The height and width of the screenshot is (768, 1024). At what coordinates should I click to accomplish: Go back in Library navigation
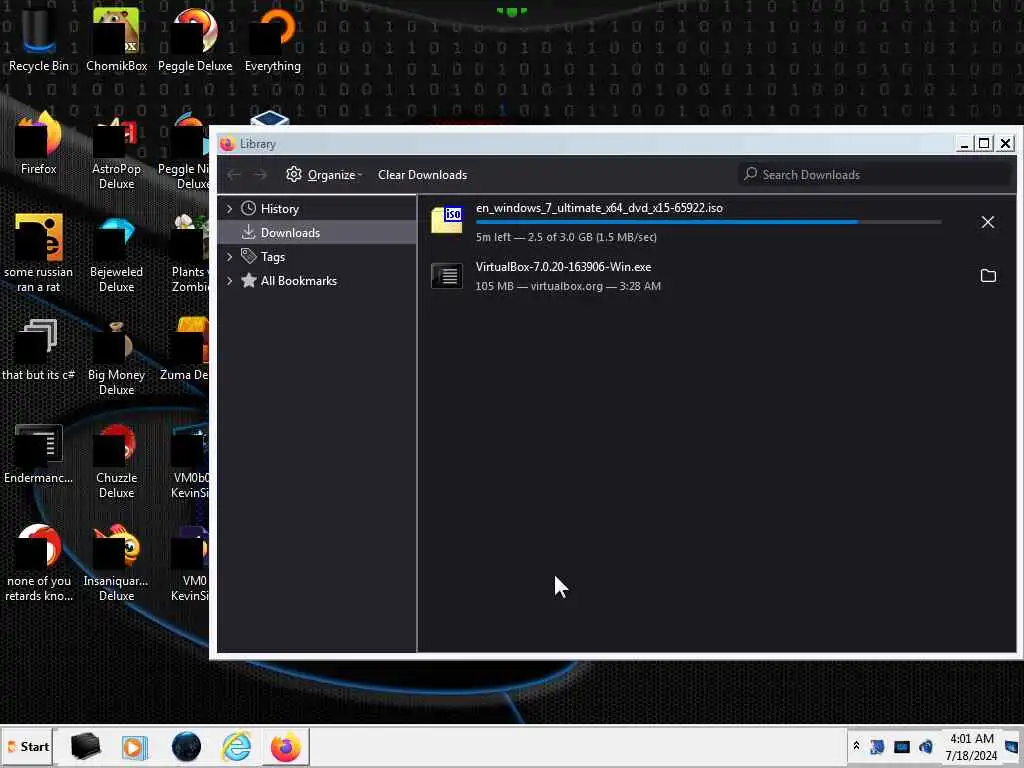(234, 174)
